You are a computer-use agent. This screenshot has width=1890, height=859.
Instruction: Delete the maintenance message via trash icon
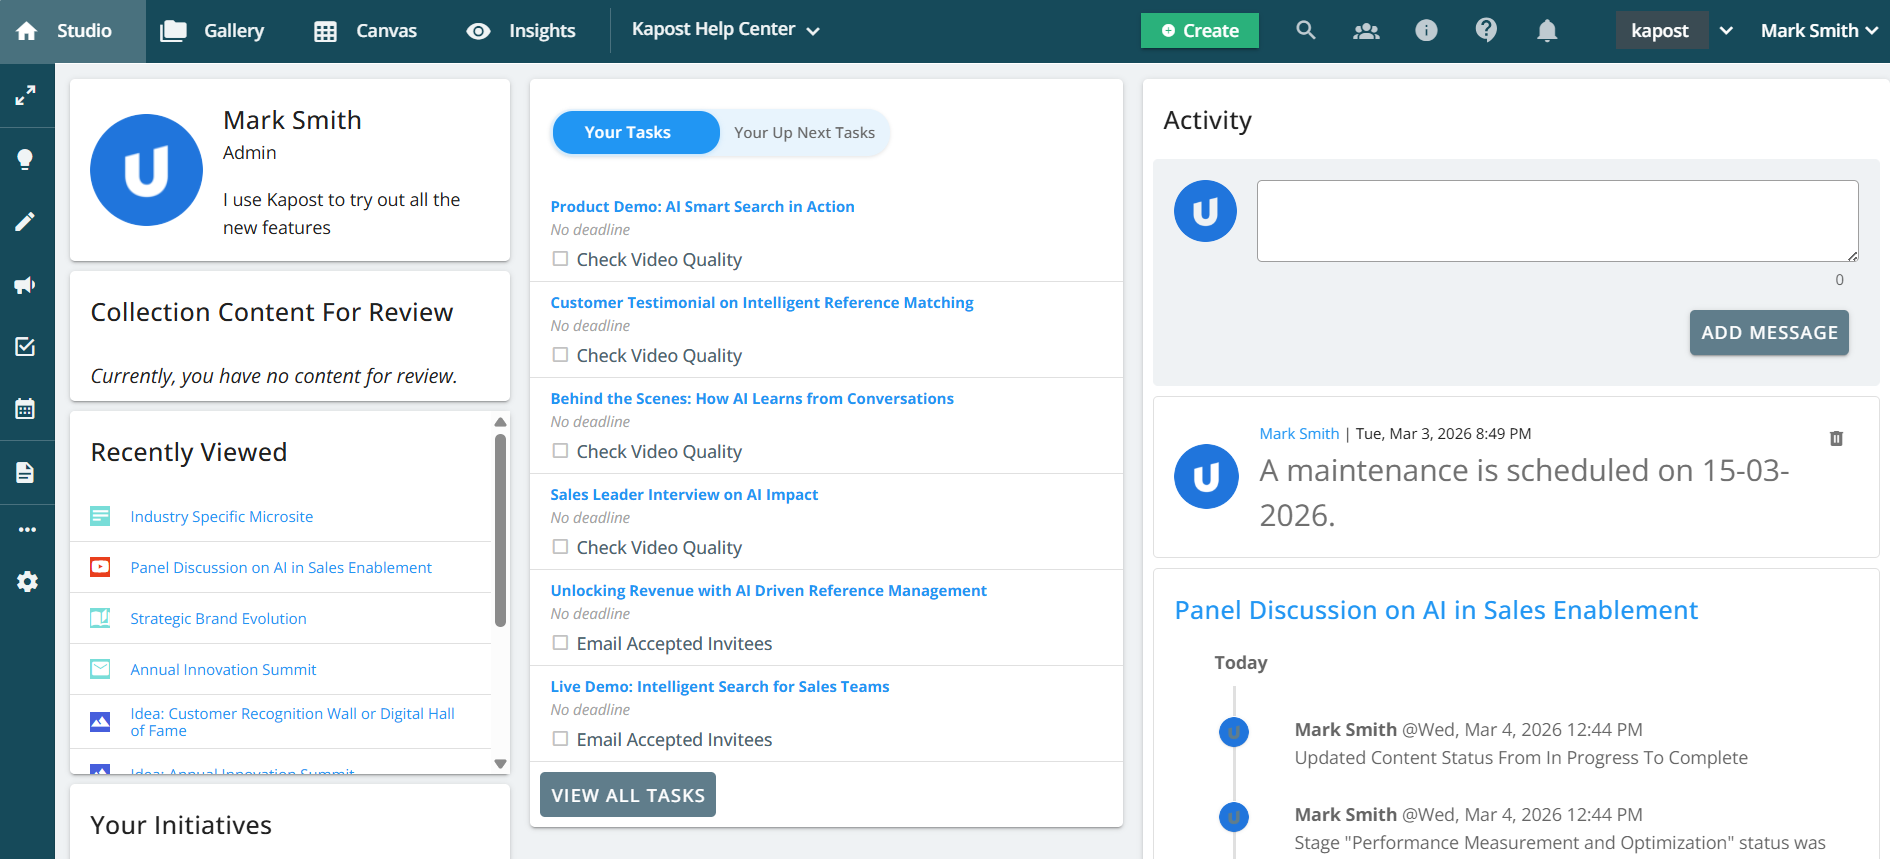pyautogui.click(x=1836, y=438)
